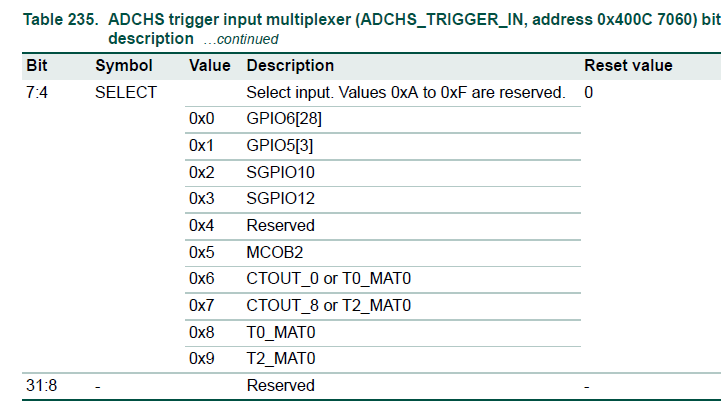Viewport: 726px width, 407px height.
Task: Click the "Select input" description text
Action: 405,93
